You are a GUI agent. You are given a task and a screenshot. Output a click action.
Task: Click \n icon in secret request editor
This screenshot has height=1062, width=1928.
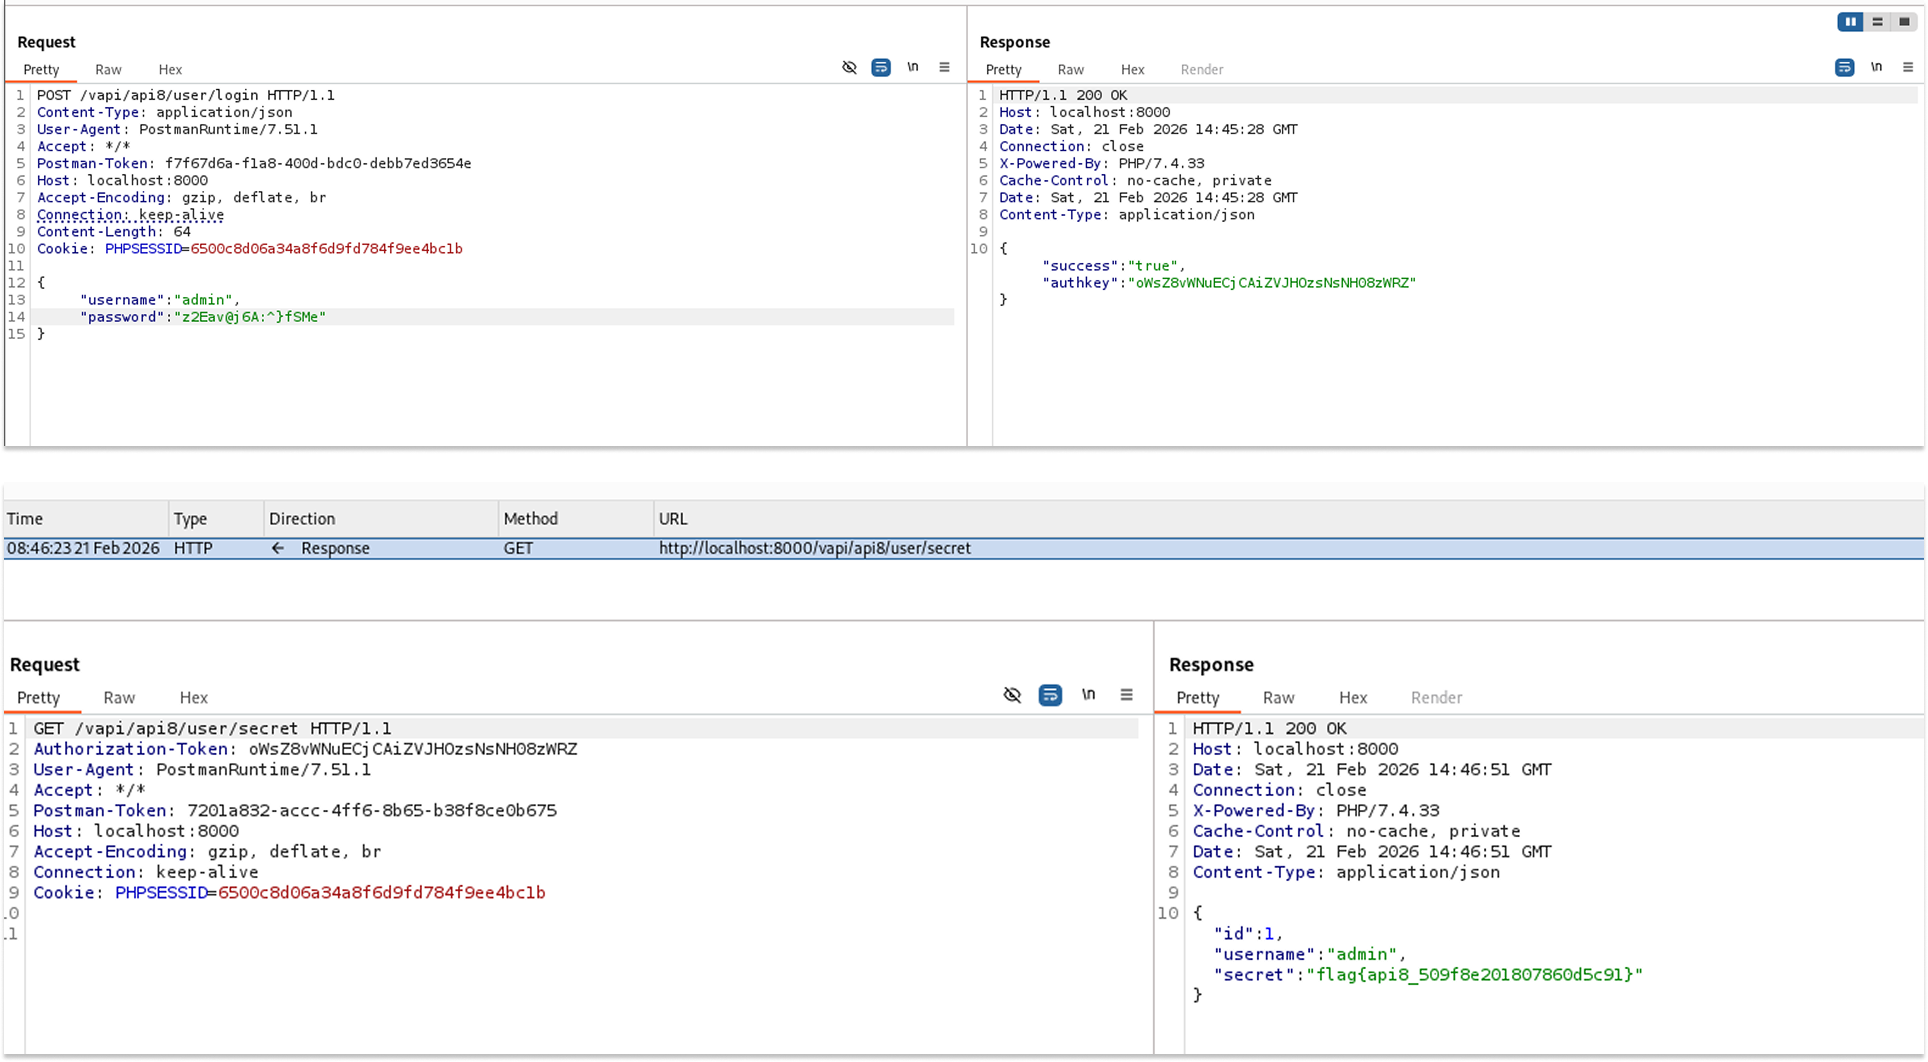pyautogui.click(x=1088, y=695)
